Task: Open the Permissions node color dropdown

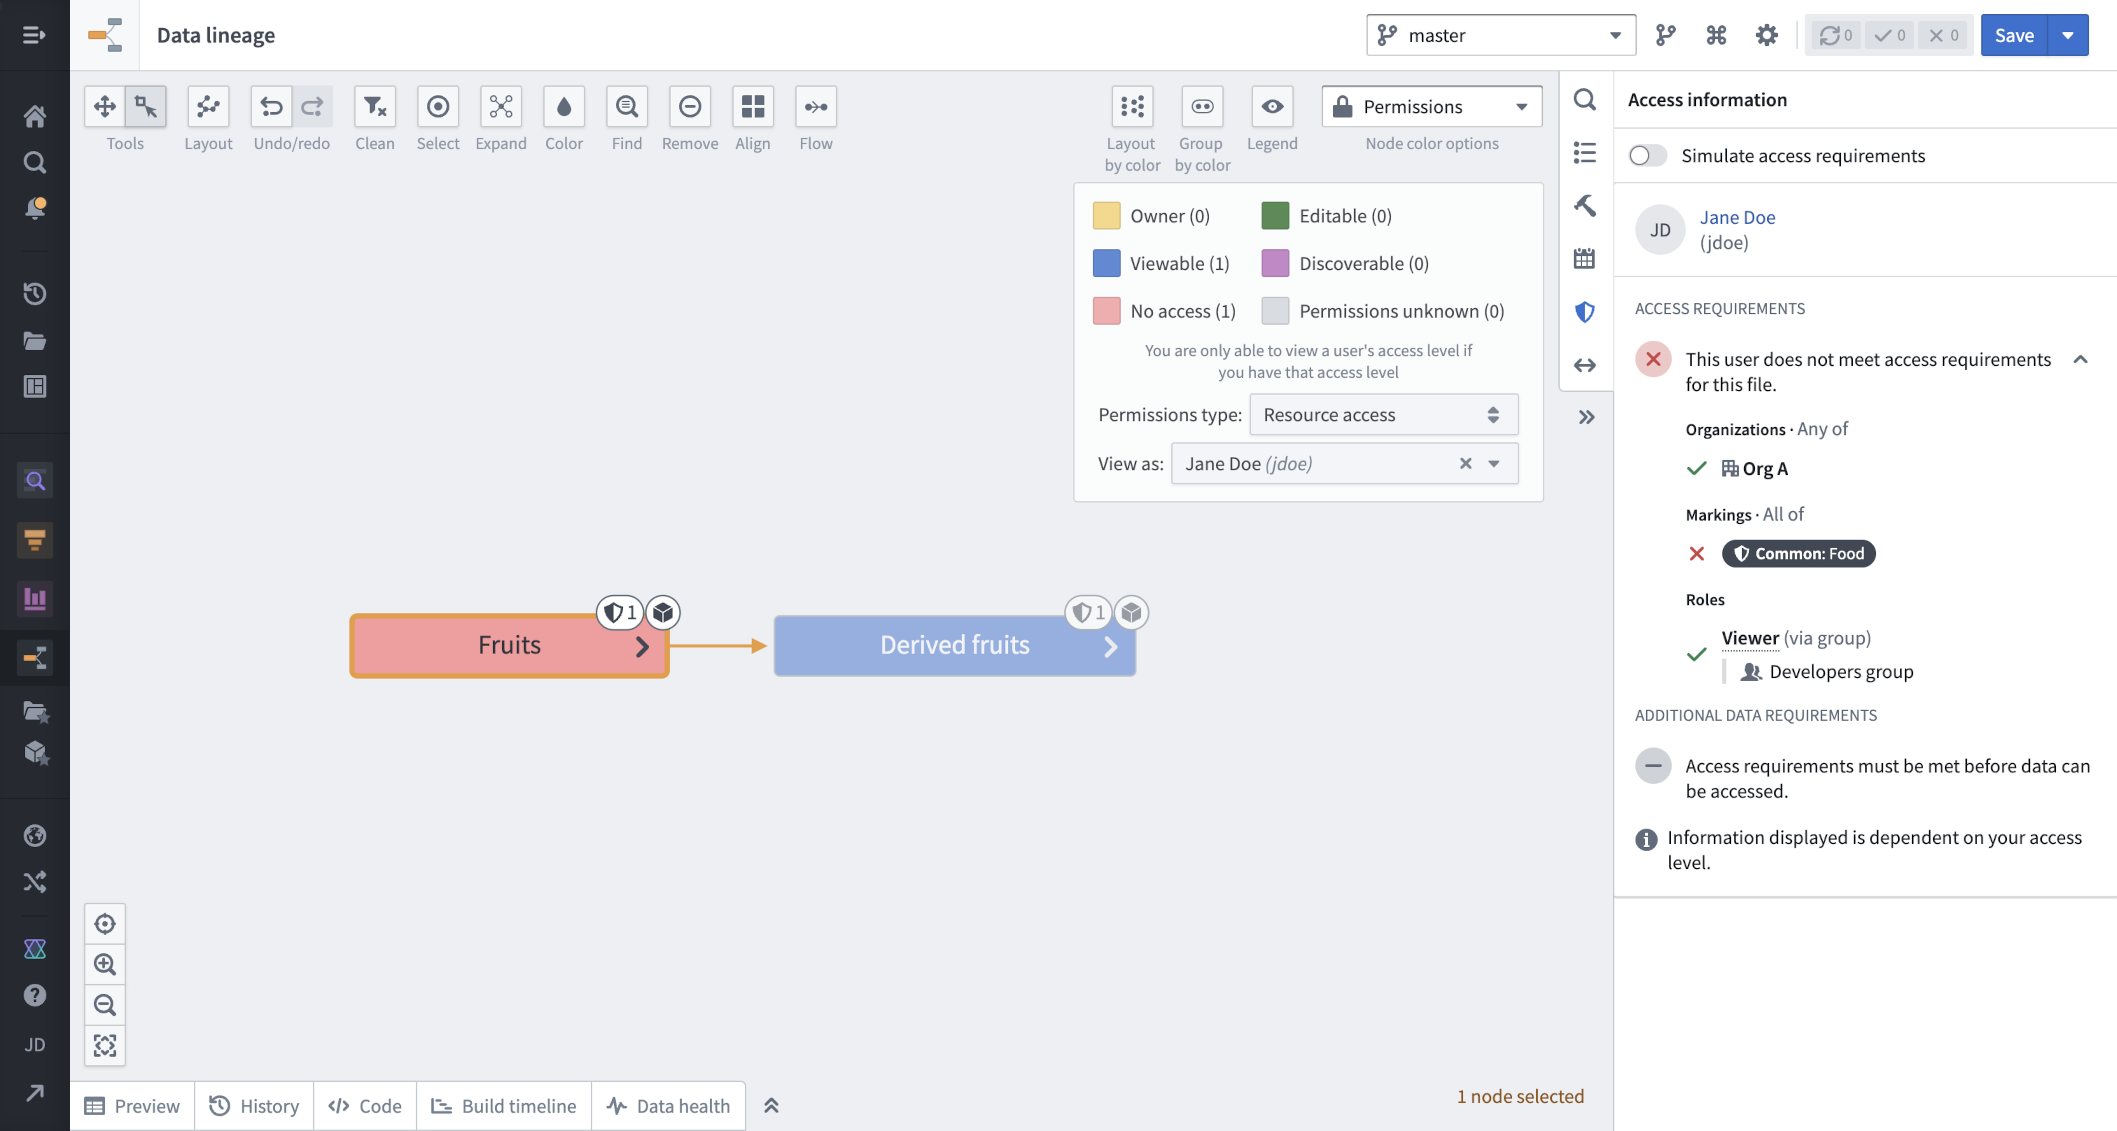Action: pyautogui.click(x=1432, y=107)
